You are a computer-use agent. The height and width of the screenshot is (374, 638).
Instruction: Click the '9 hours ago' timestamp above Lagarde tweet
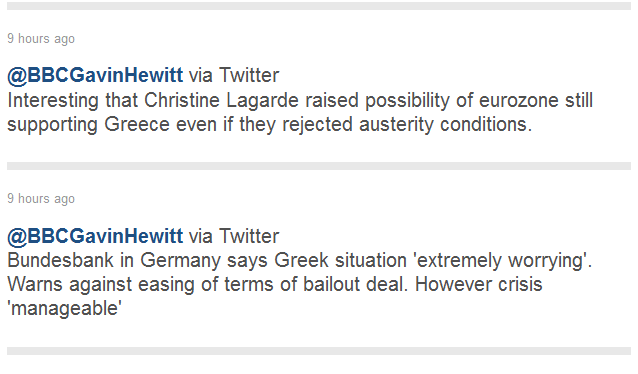click(41, 39)
